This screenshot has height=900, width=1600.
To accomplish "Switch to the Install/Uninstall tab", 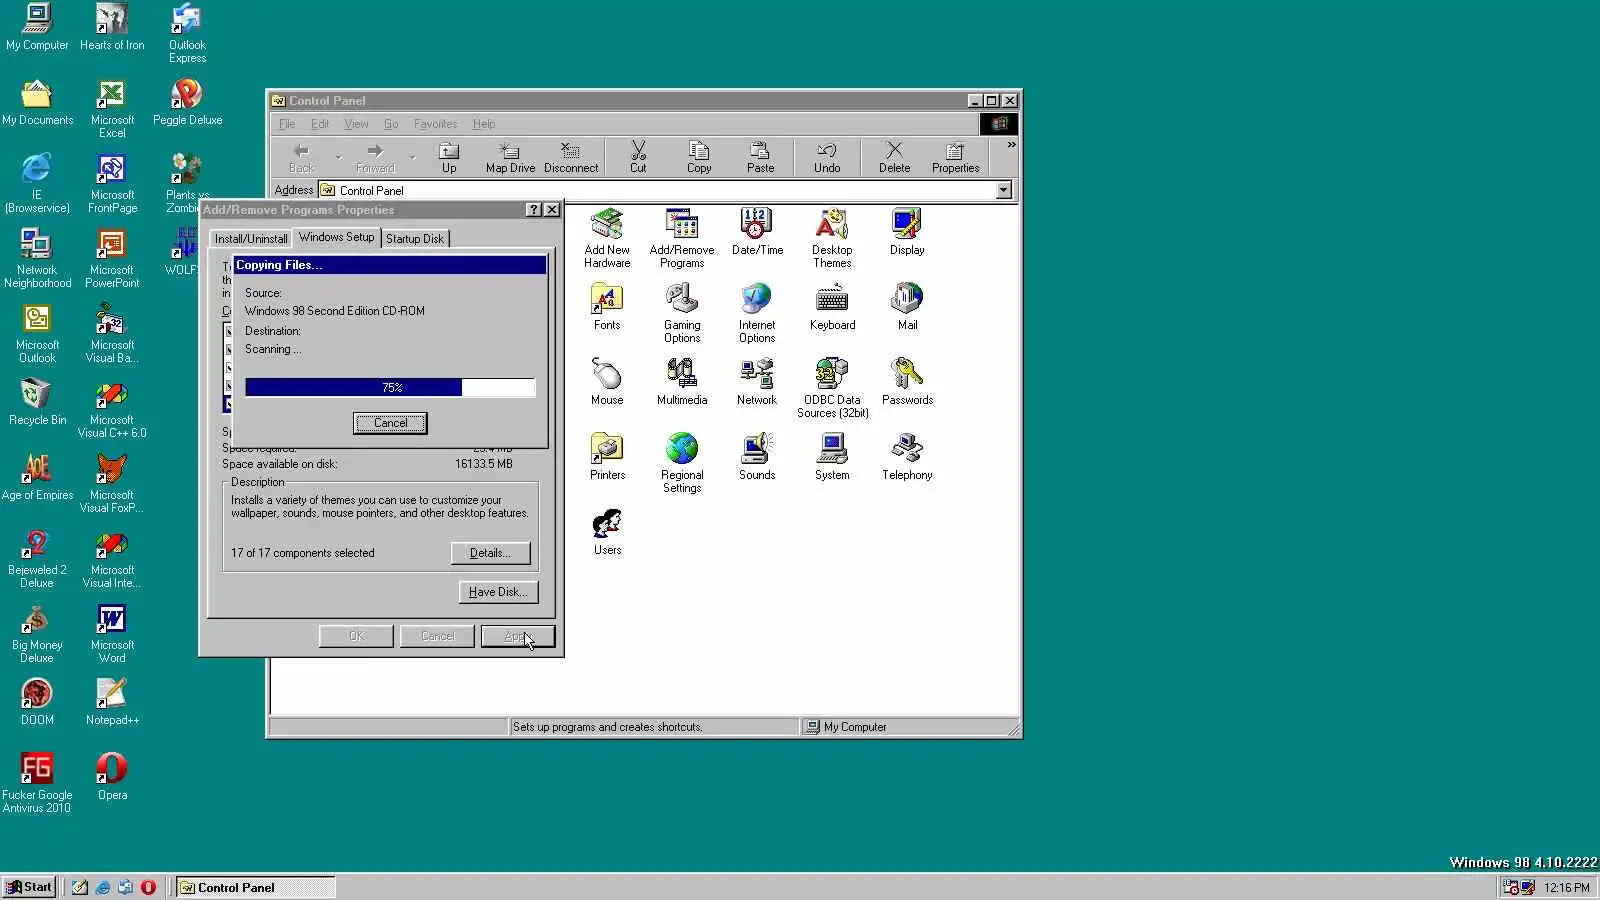I will [x=251, y=239].
